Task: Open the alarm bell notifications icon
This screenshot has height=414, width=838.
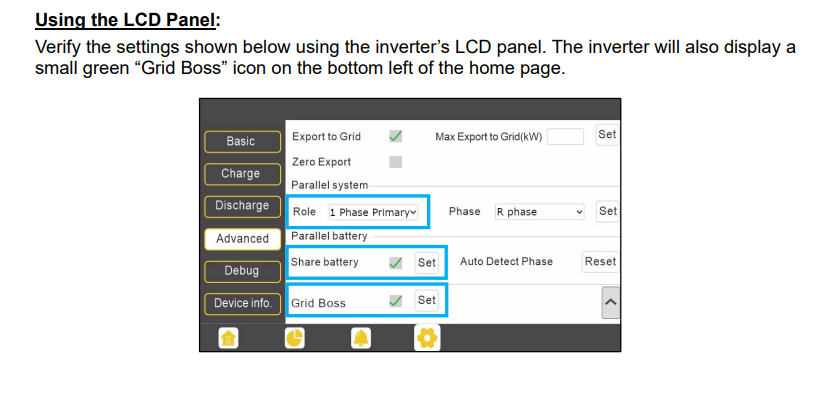Action: 360,338
